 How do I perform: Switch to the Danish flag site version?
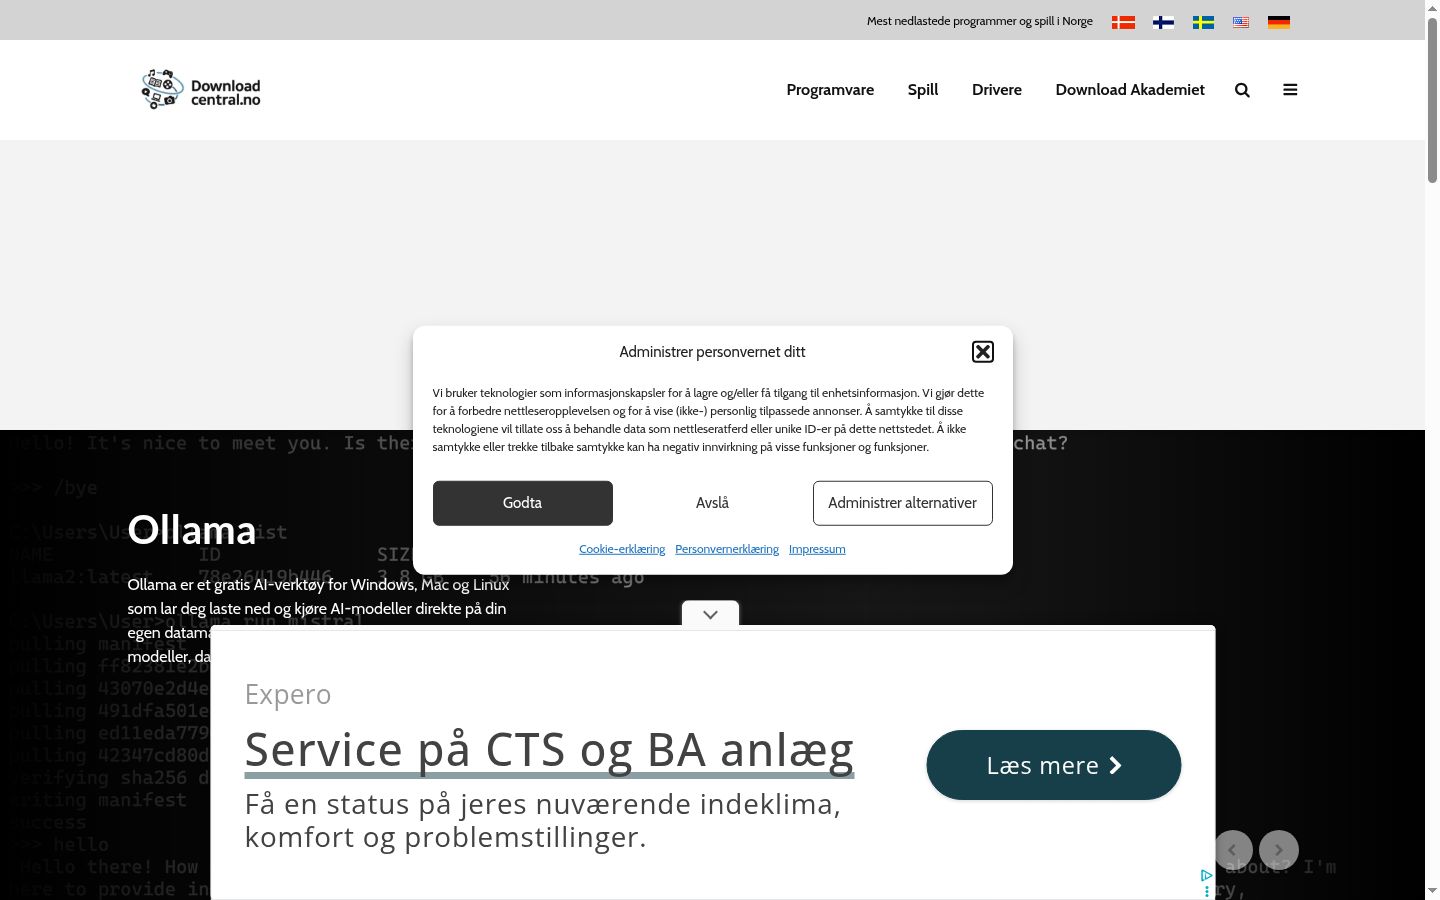(1123, 22)
